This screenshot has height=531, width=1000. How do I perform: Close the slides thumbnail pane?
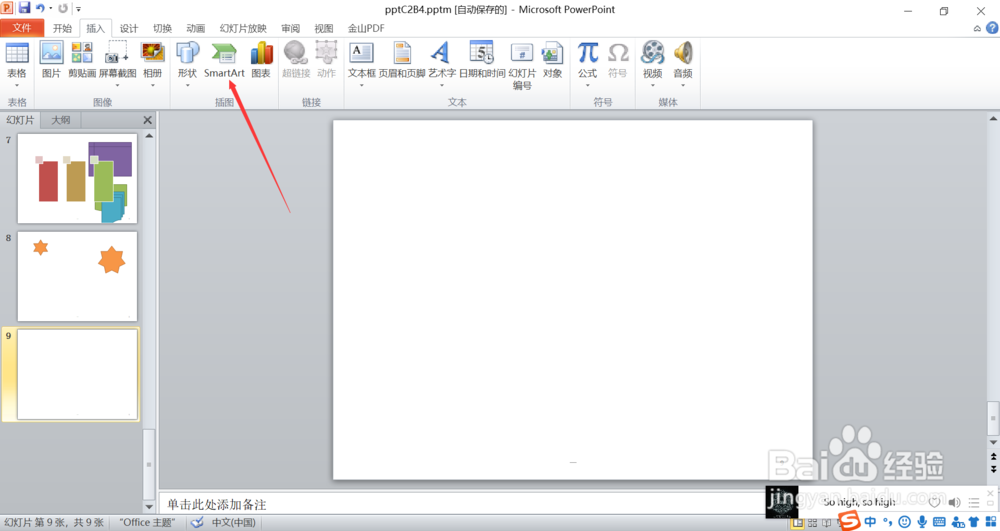click(147, 120)
